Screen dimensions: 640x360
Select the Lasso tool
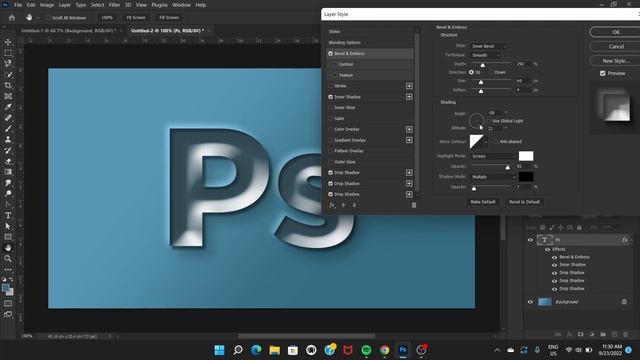[8, 64]
